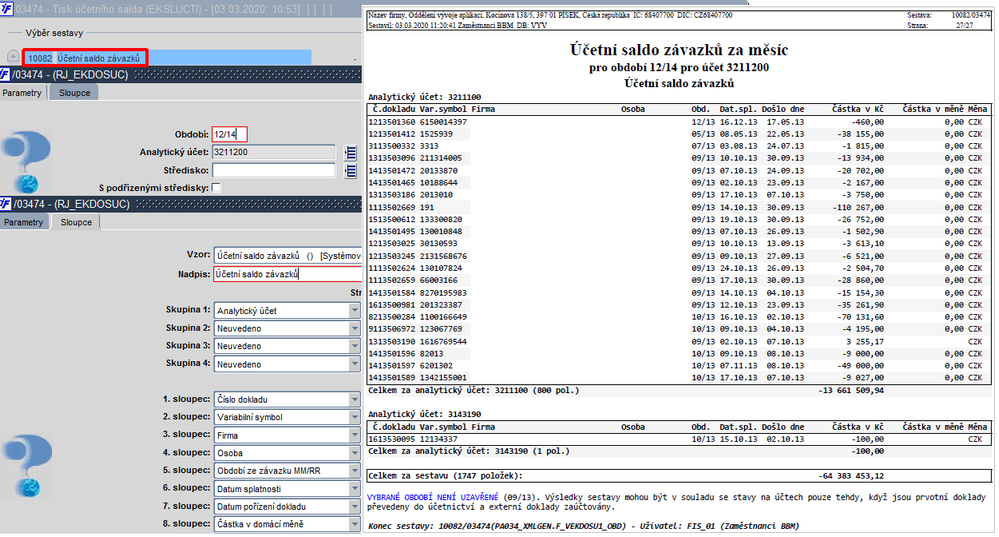Click the list icon beside Středisko field
Image resolution: width=999 pixels, height=537 pixels.
[350, 171]
